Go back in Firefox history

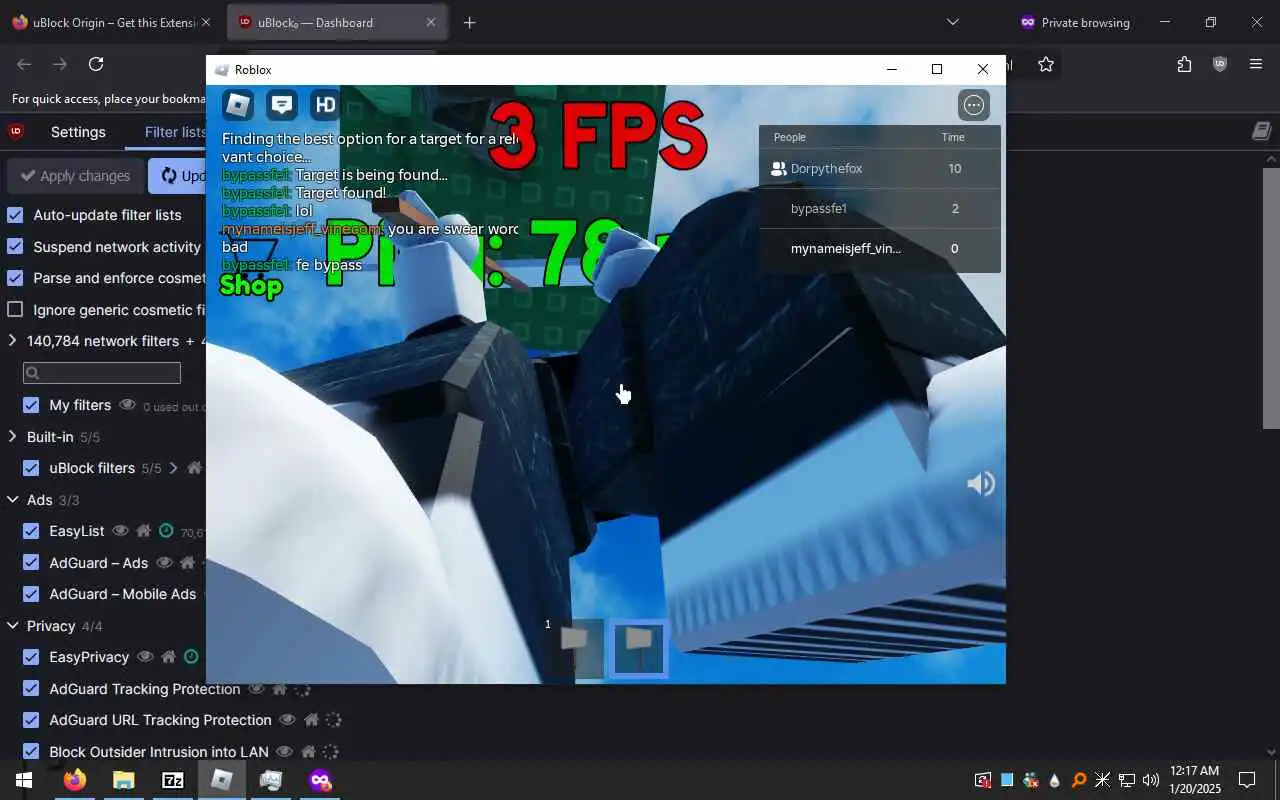pos(24,64)
